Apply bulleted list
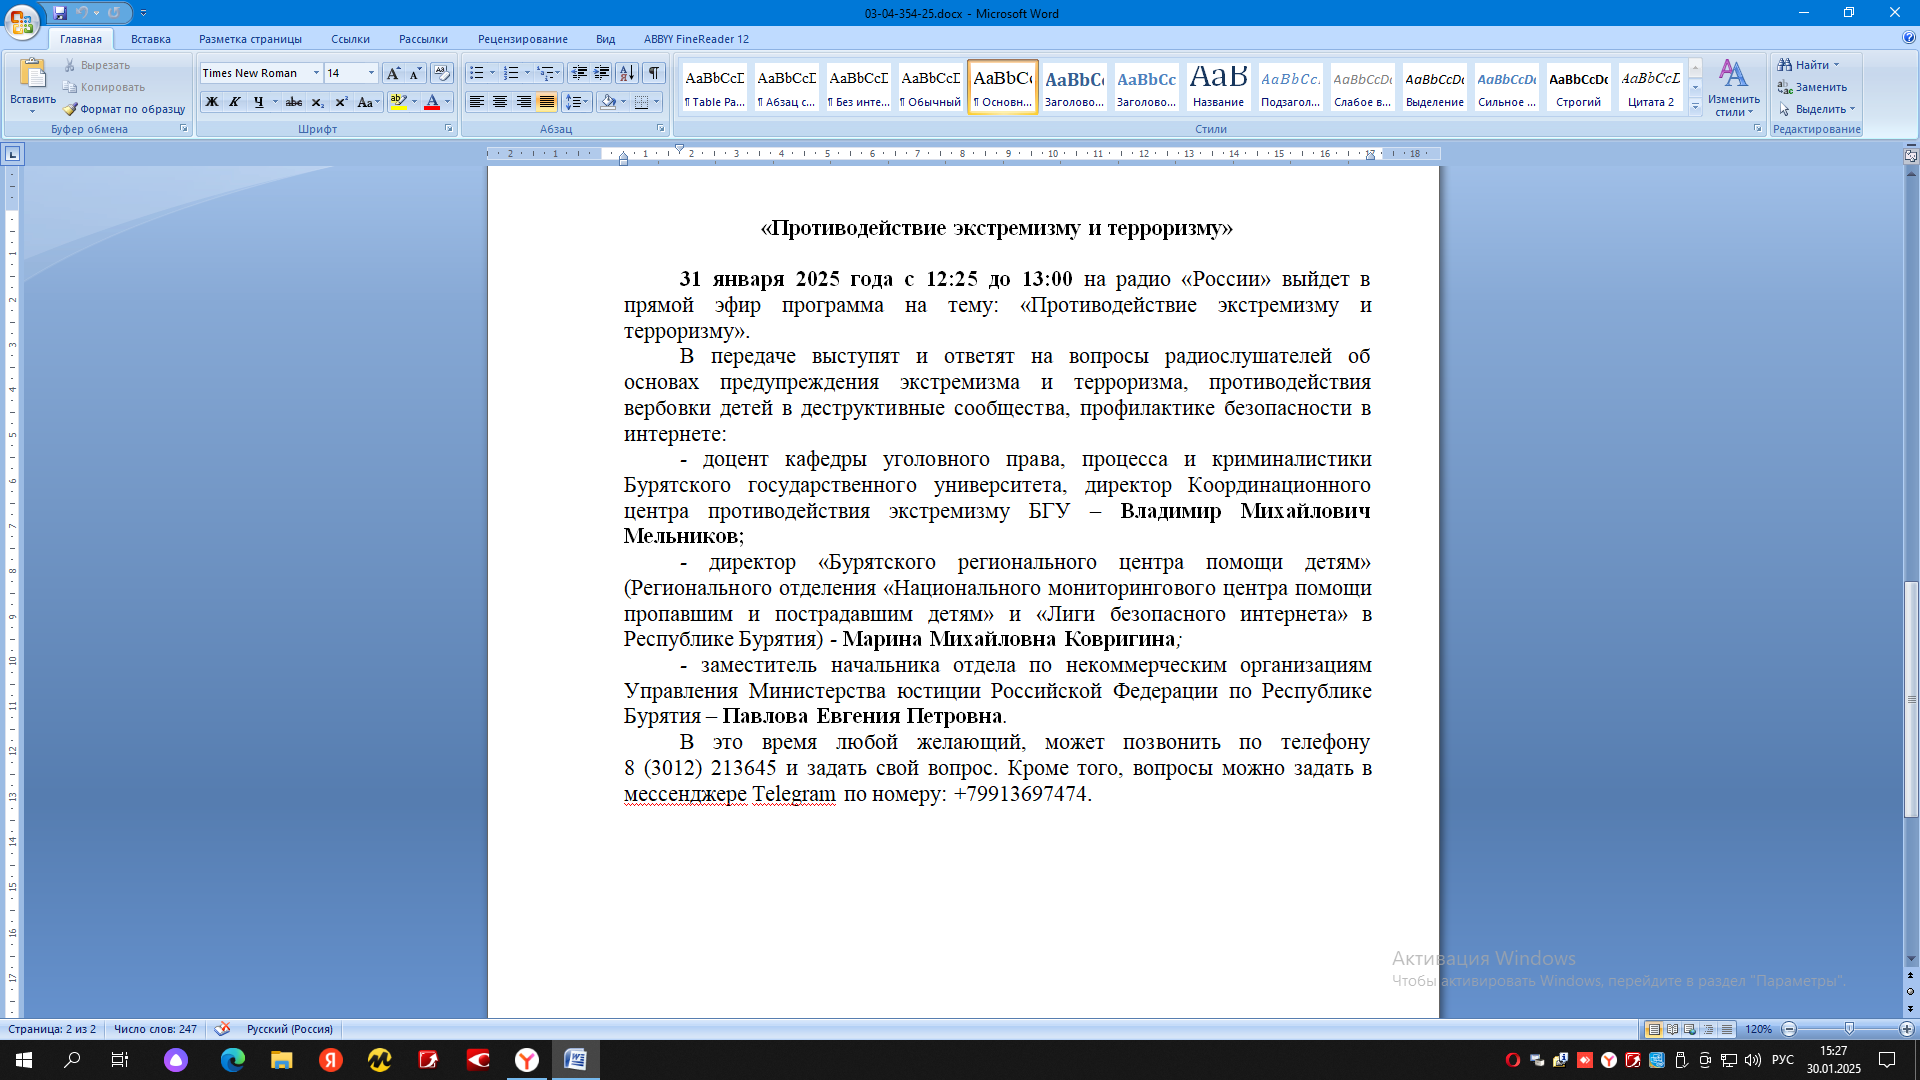This screenshot has height=1080, width=1920. click(477, 73)
